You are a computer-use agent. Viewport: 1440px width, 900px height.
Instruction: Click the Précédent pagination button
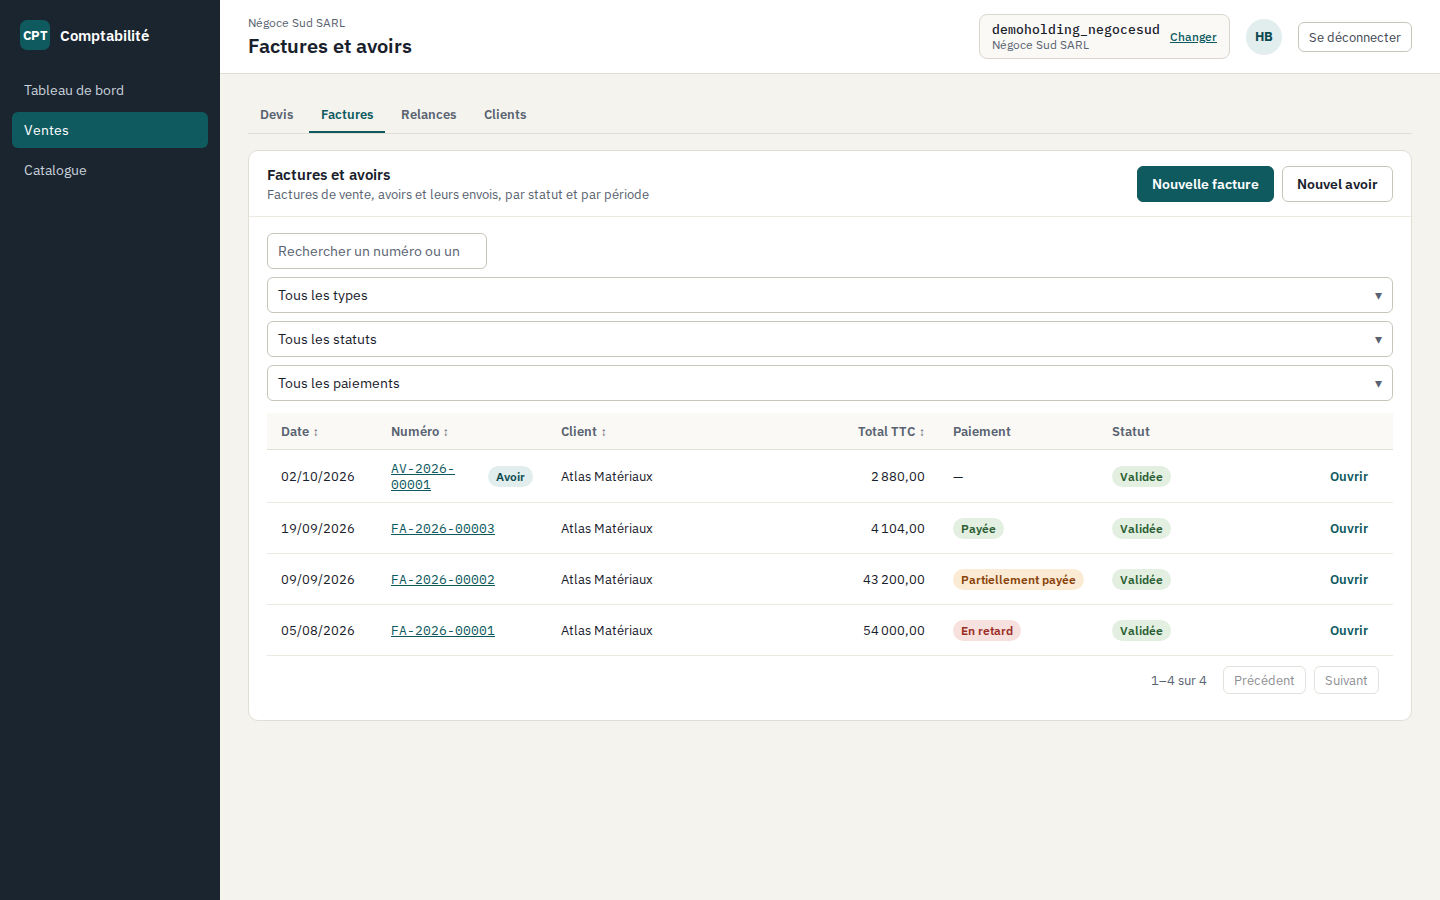(x=1264, y=680)
